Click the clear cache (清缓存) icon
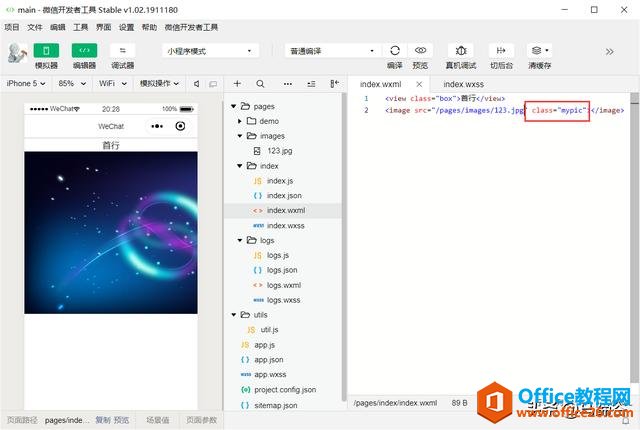Screen dimensions: 640x430 pos(539,50)
